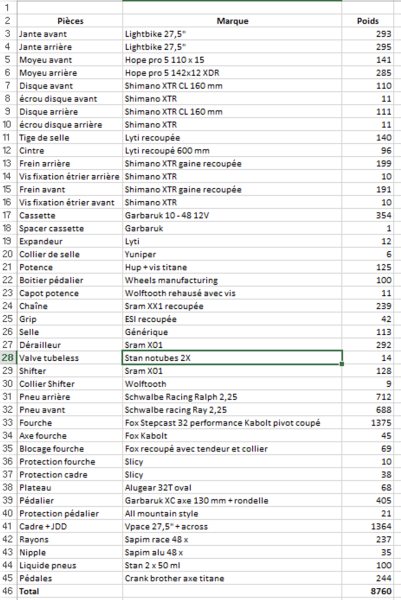Select cell 'Jante avant'
The height and width of the screenshot is (600, 401).
pos(70,34)
